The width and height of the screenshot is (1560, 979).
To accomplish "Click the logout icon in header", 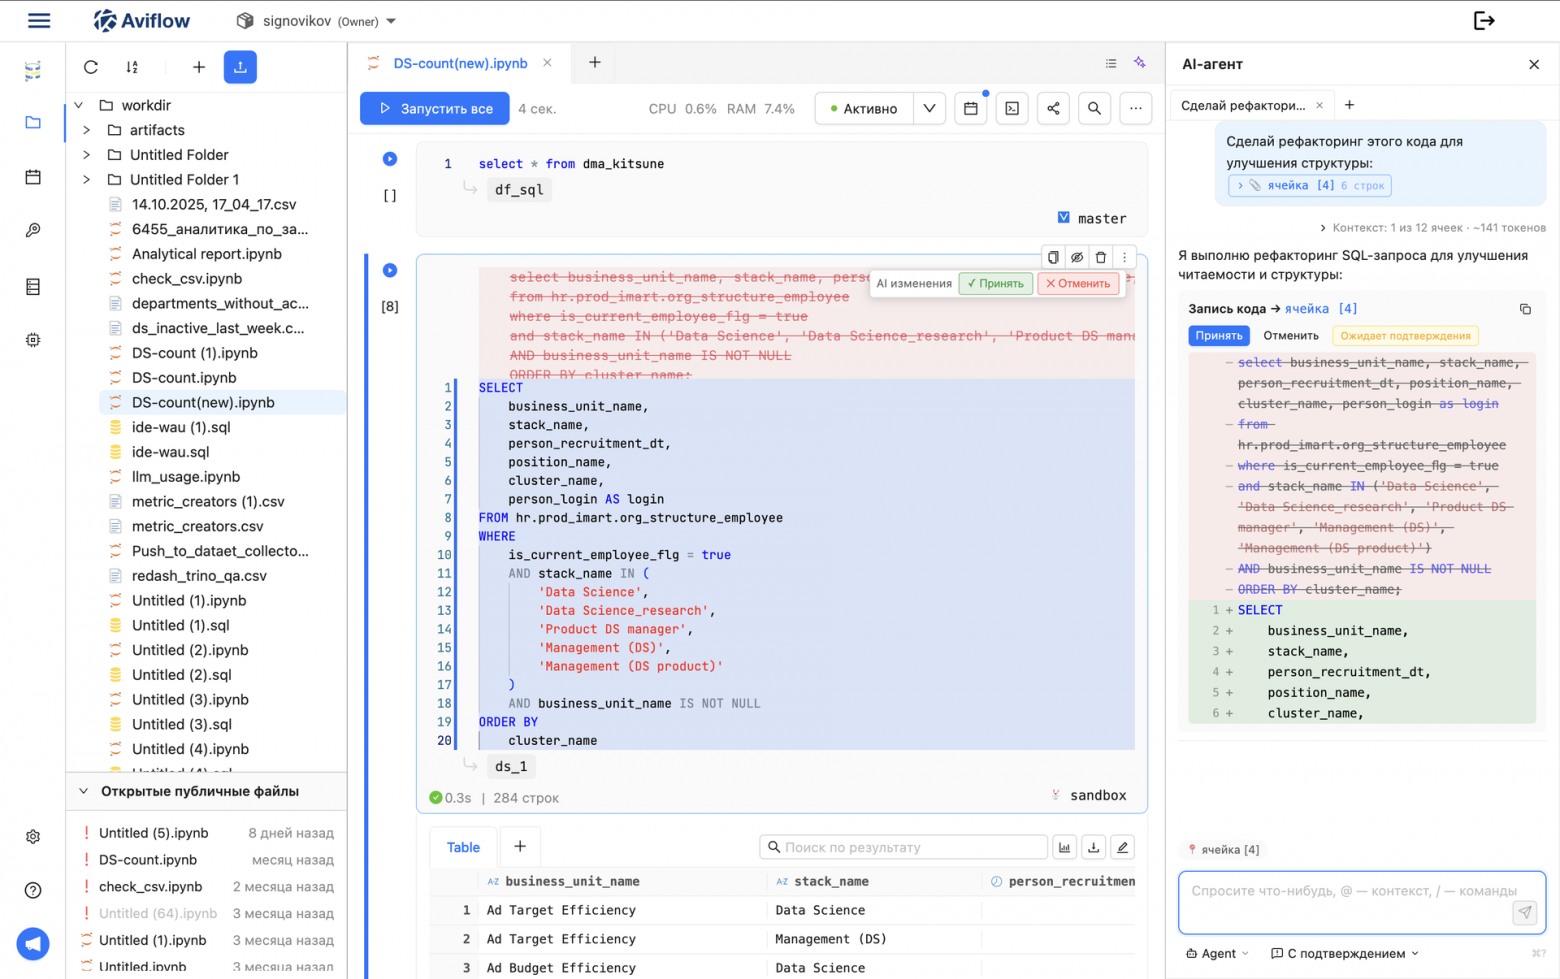I will 1484,20.
